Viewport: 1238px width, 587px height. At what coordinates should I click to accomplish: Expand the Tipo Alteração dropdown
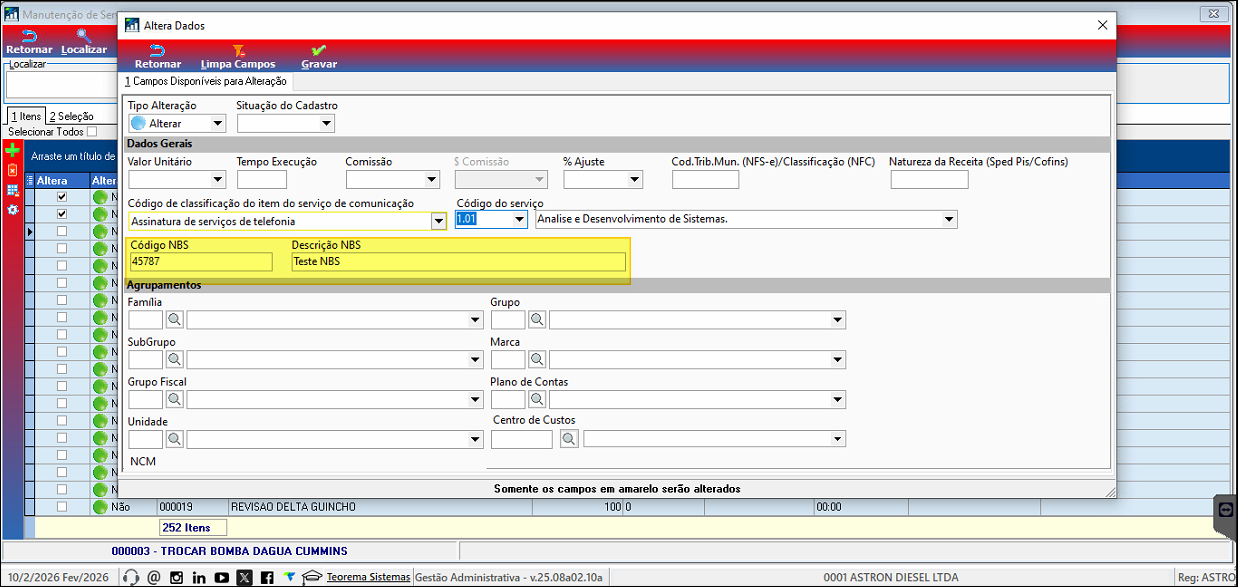pos(217,124)
